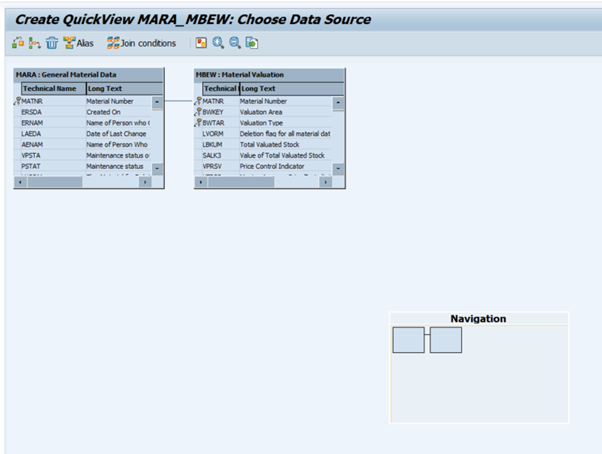
Task: Click MBEW table scroll-down arrow
Action: pos(338,169)
